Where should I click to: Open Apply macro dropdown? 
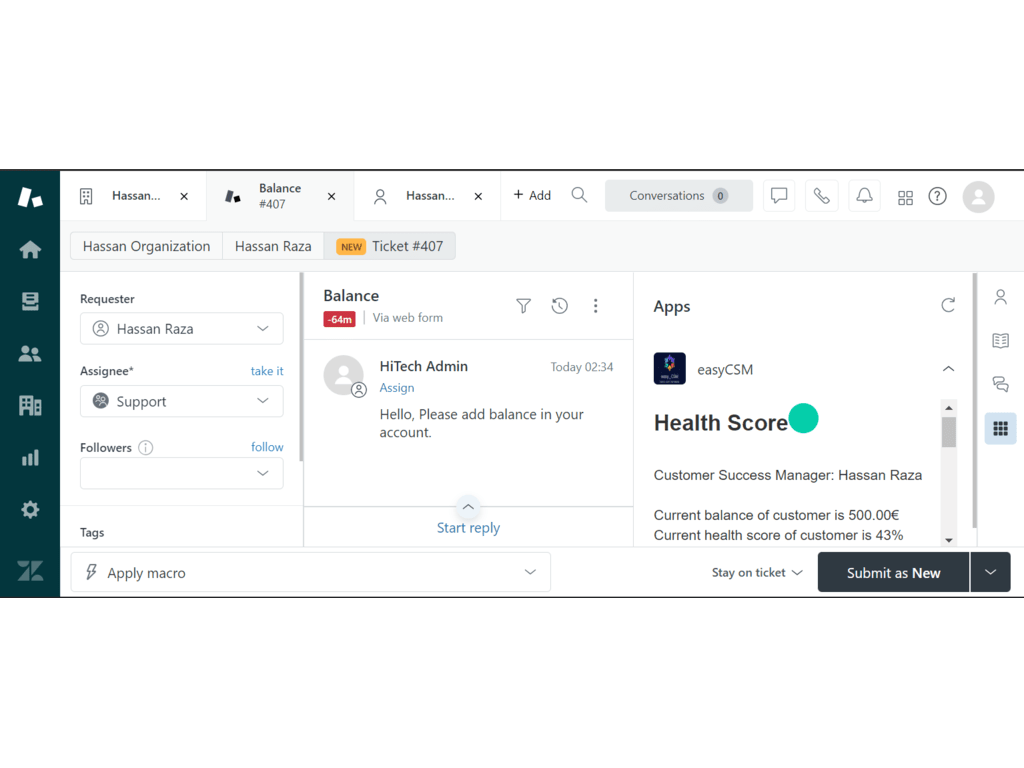tap(310, 572)
